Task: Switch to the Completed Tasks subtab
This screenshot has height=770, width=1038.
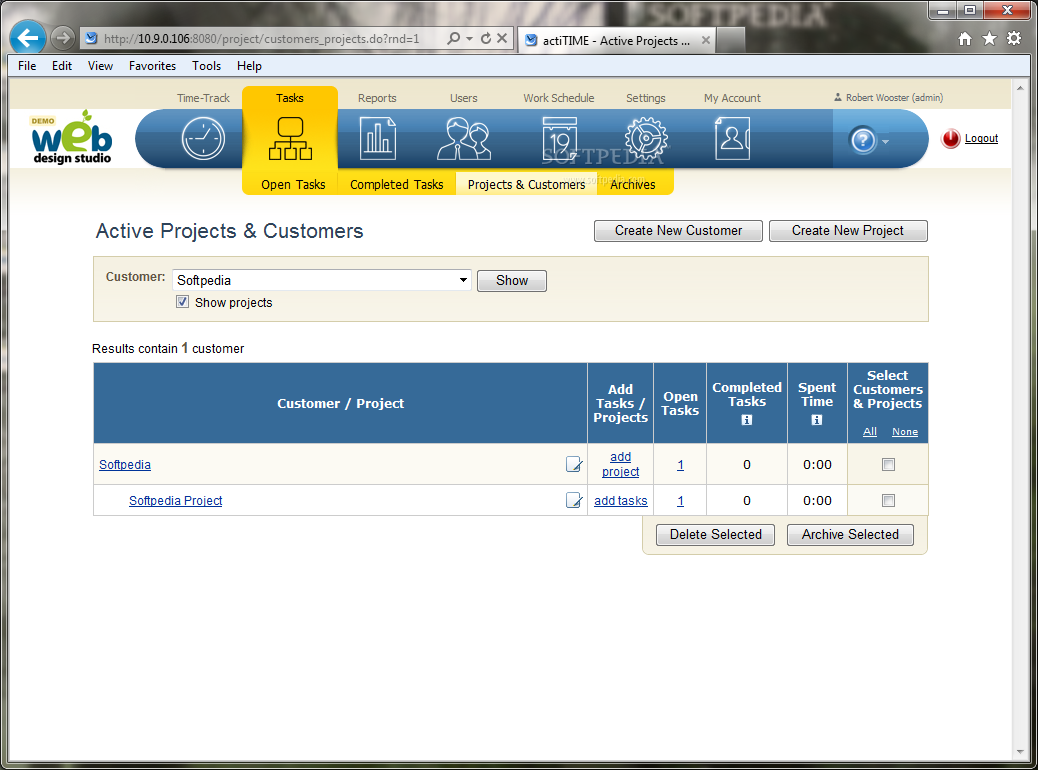Action: 397,184
